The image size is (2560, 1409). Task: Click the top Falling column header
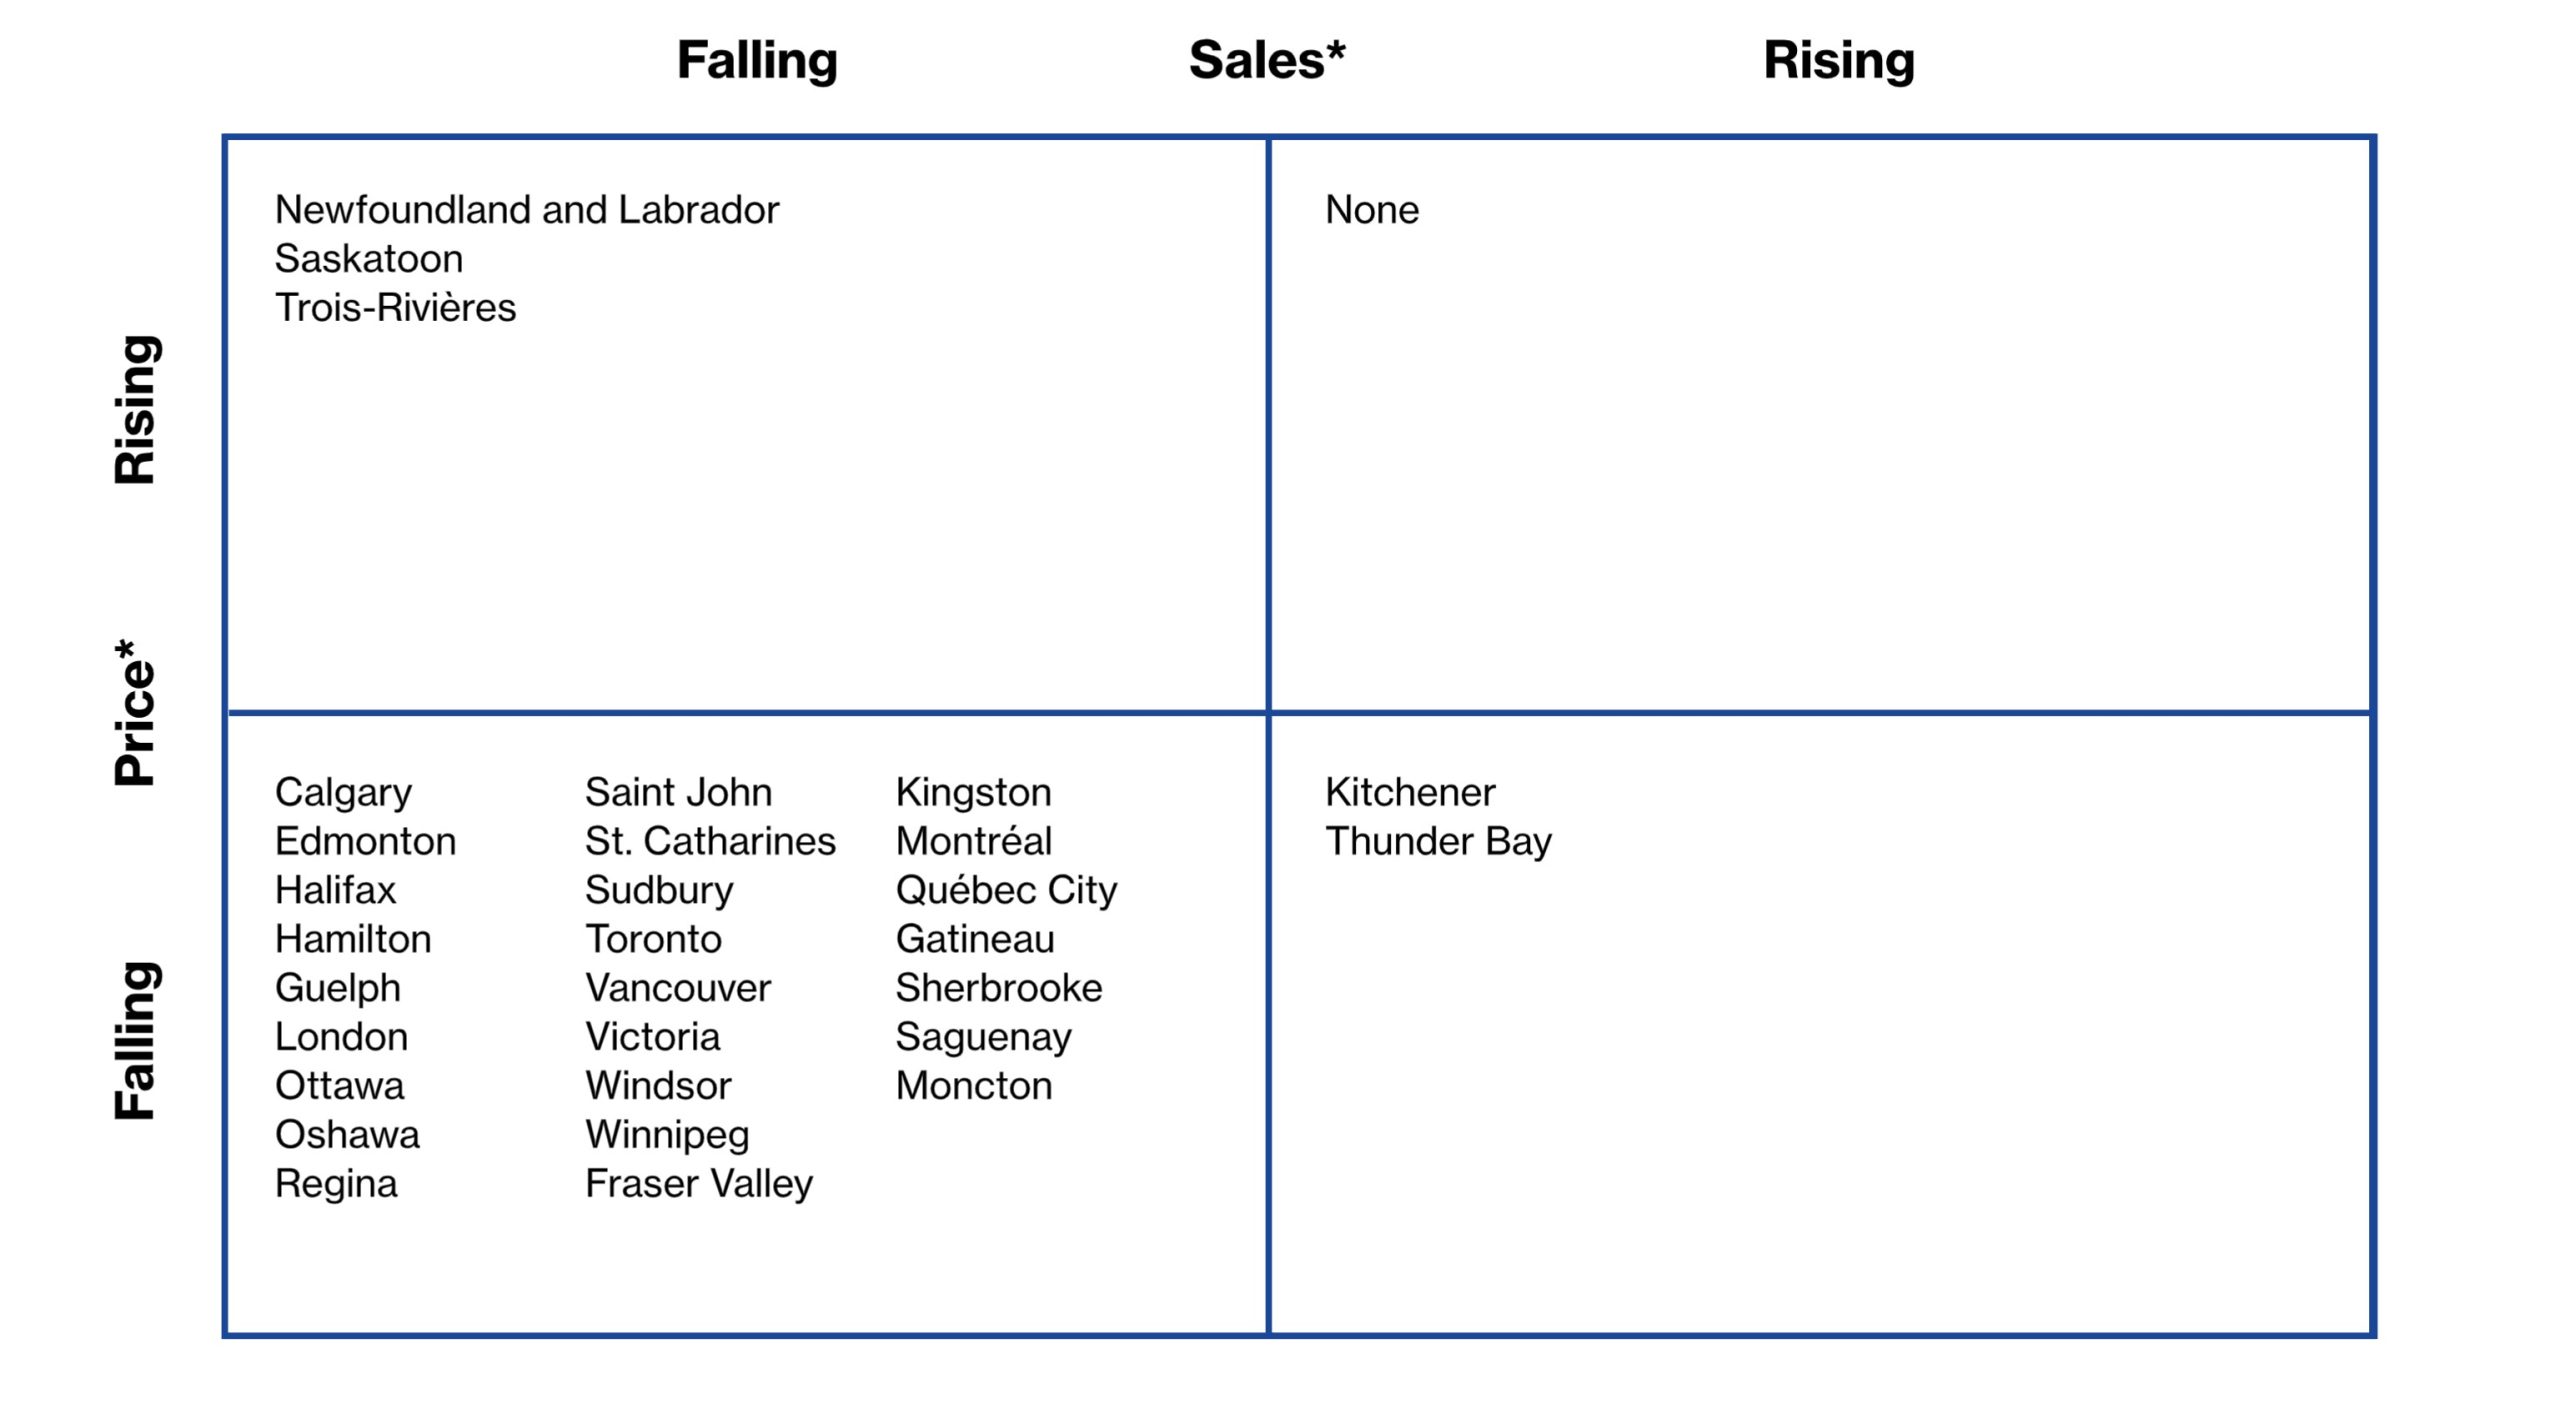757,60
